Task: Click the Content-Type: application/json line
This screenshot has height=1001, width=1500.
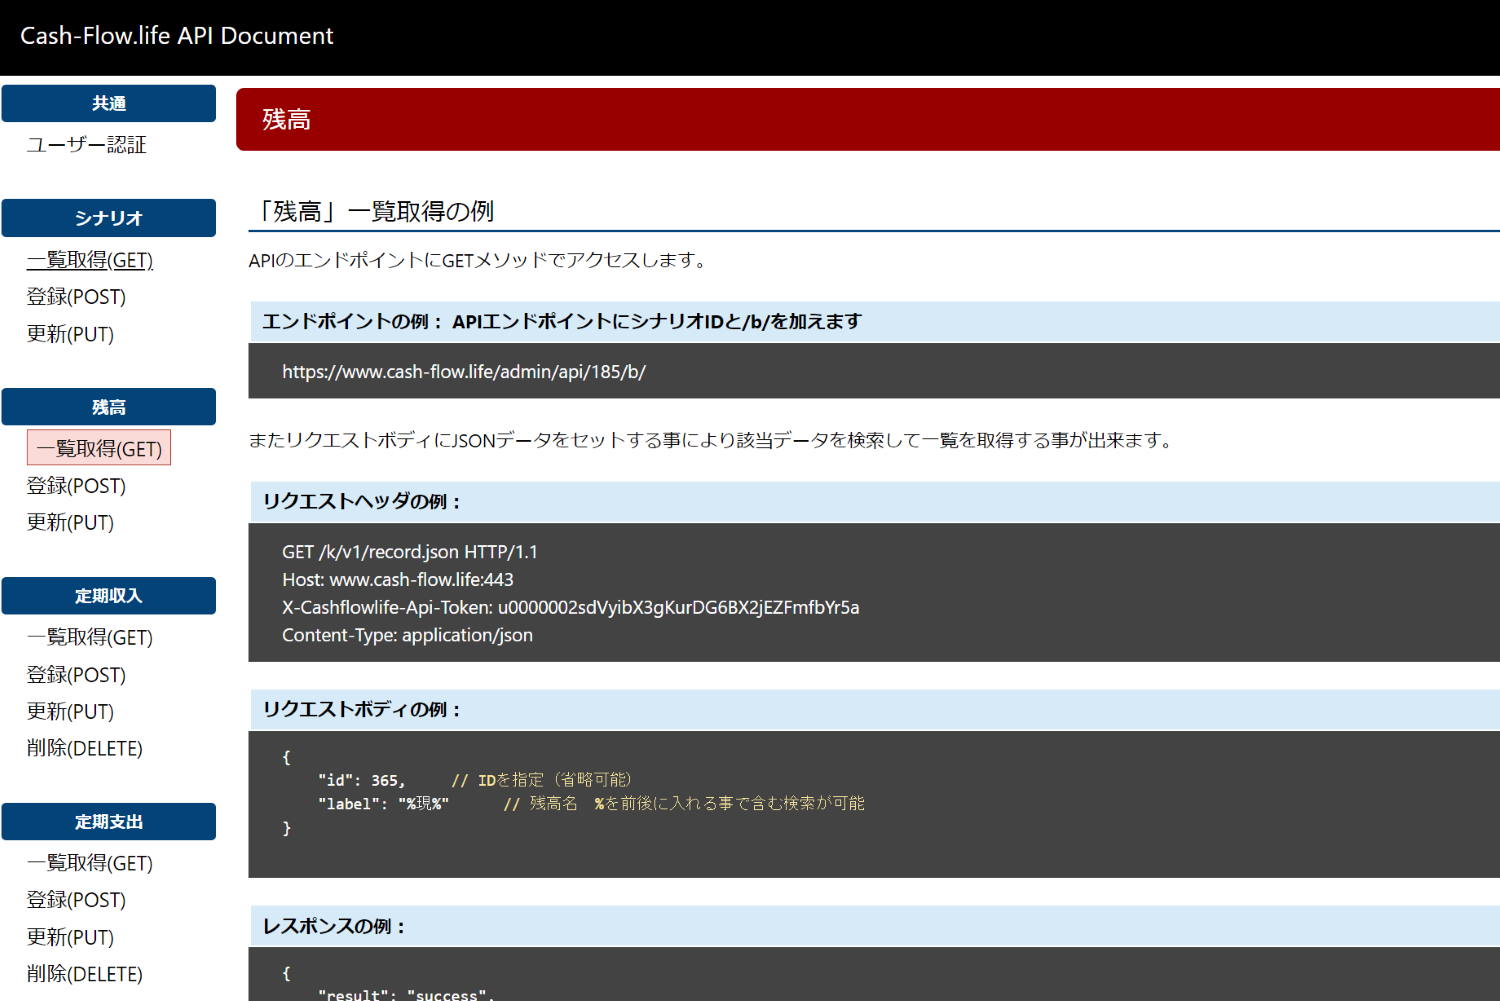Action: tap(408, 636)
